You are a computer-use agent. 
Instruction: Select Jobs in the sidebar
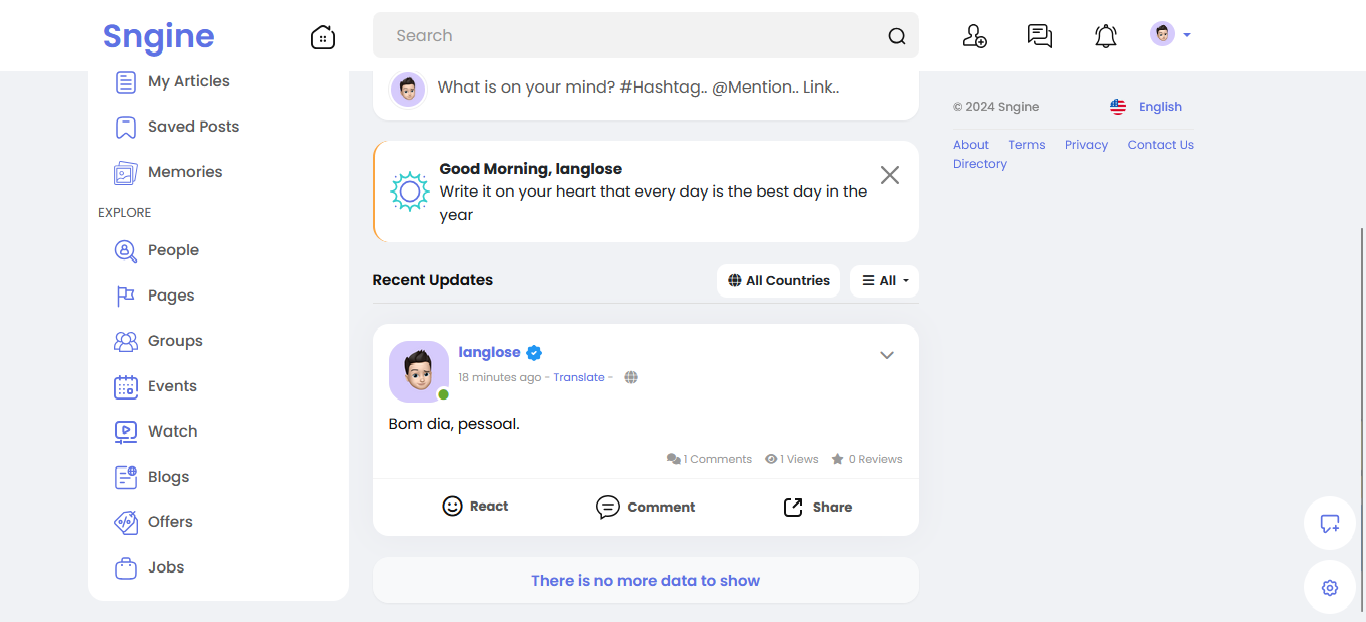(166, 568)
